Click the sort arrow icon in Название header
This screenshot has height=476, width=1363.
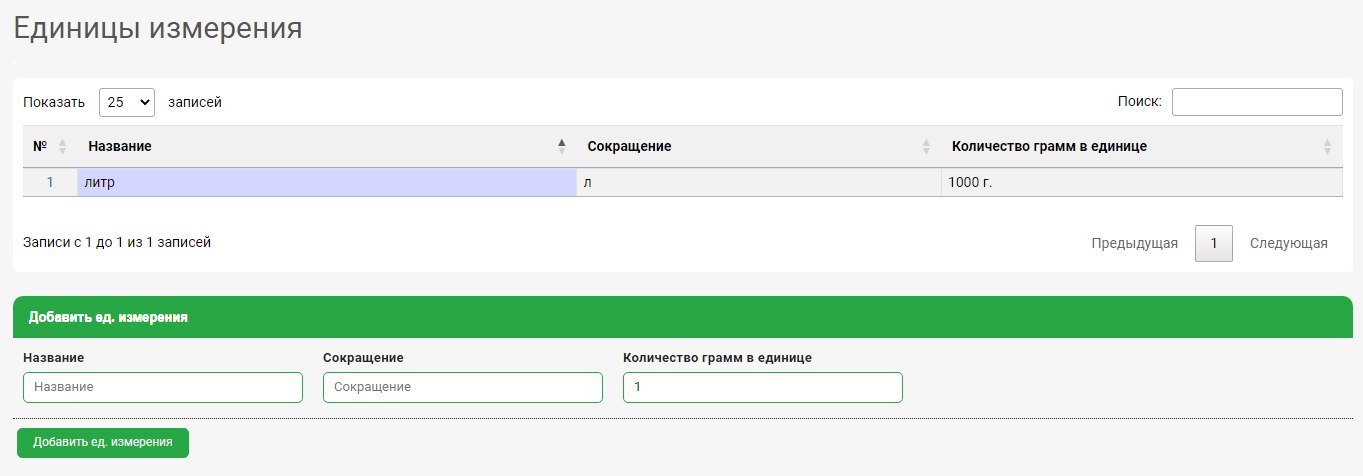[561, 147]
